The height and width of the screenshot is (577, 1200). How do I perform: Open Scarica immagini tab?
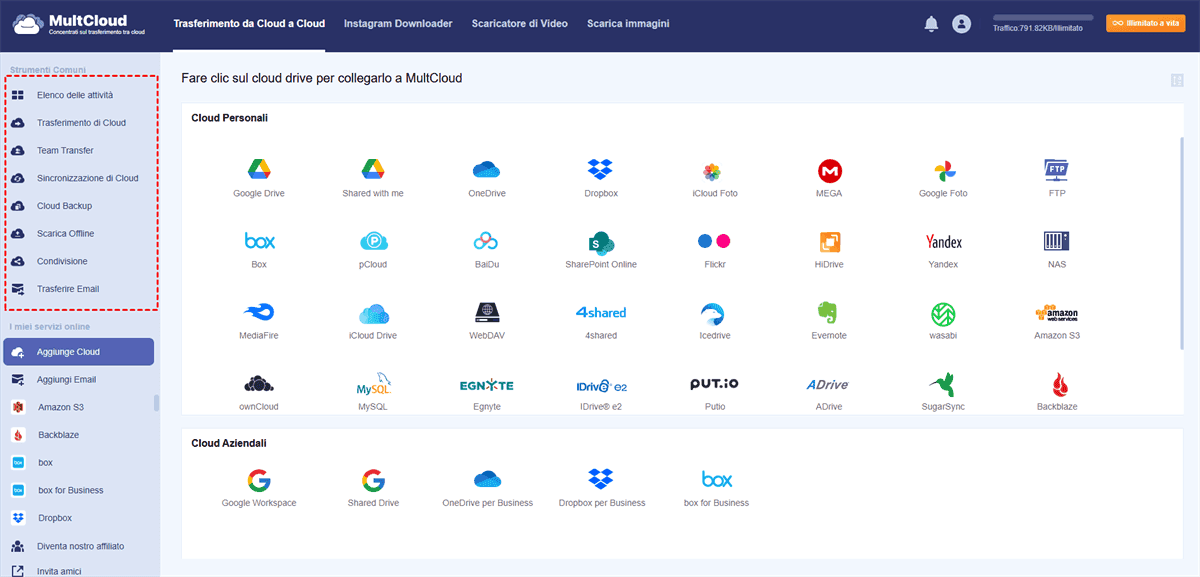coord(628,23)
